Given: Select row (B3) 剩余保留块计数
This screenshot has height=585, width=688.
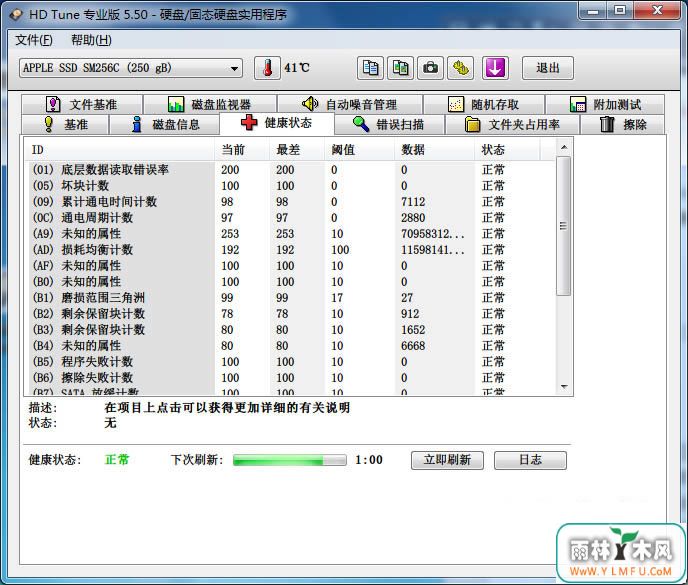Looking at the screenshot, I should coord(291,330).
